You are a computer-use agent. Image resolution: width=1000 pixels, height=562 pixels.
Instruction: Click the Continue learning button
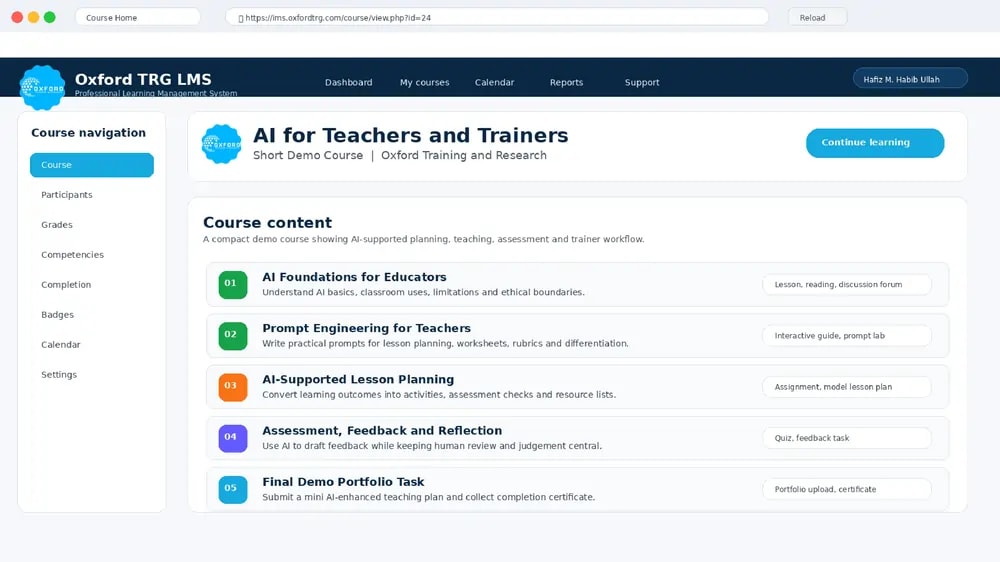[x=875, y=143]
